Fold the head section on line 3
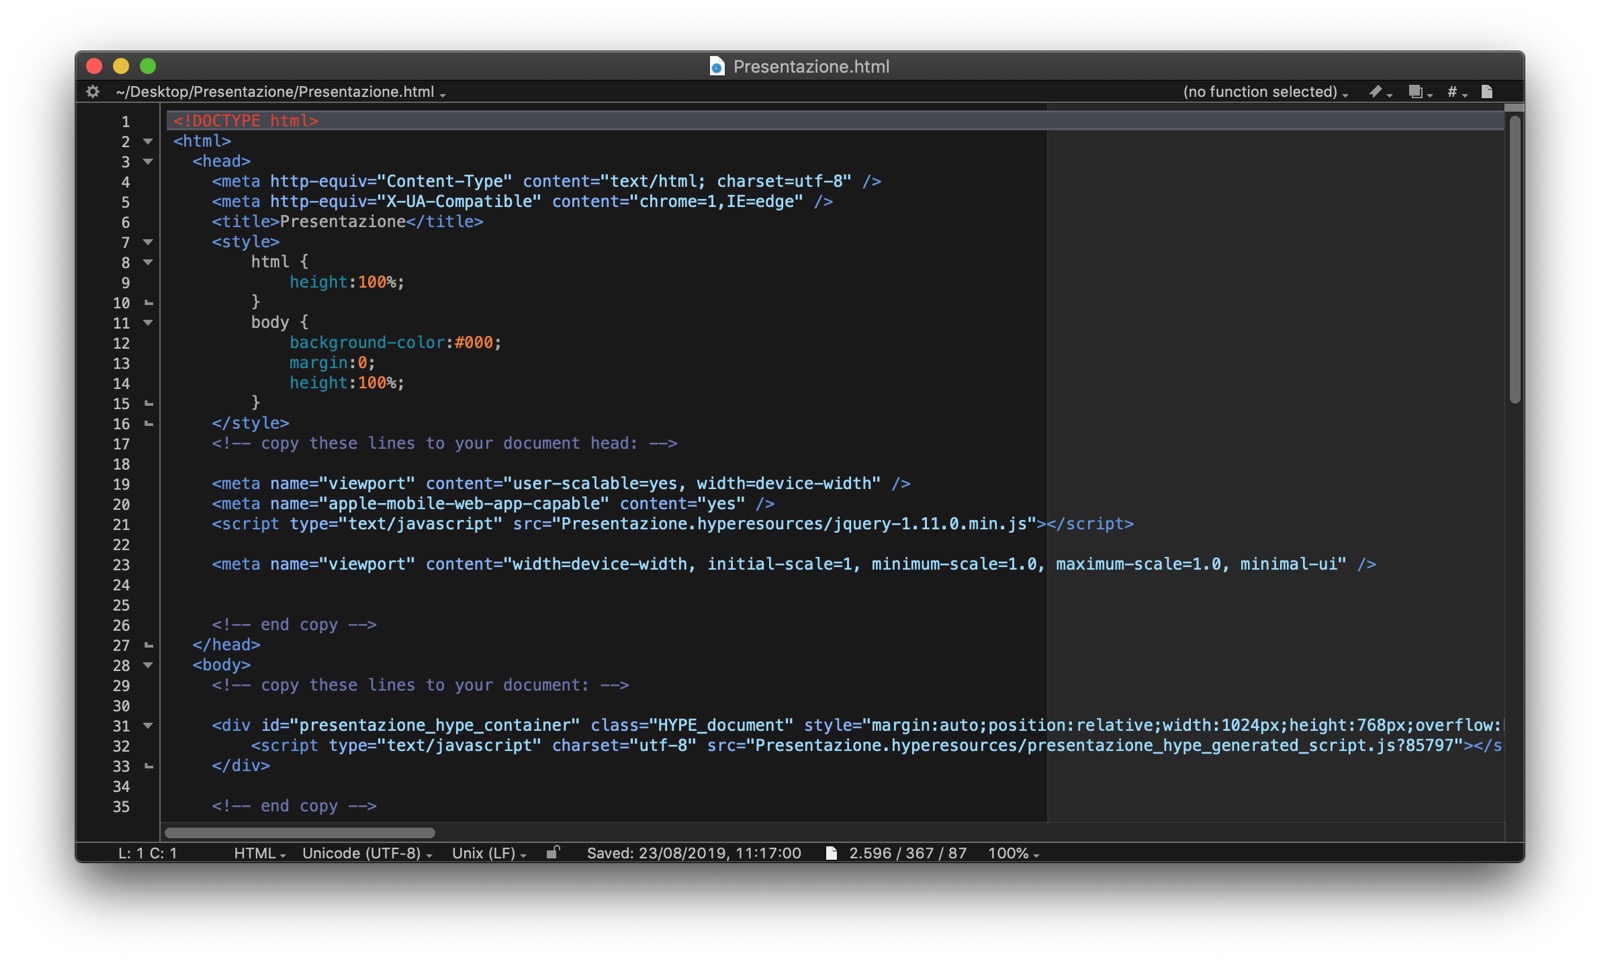1600x962 pixels. (x=148, y=161)
